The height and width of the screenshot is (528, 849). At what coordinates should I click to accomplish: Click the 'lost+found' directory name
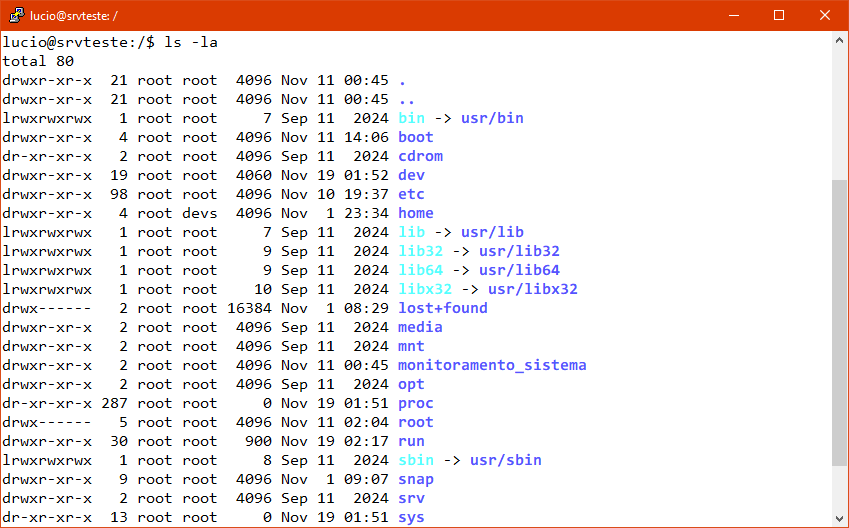[443, 308]
